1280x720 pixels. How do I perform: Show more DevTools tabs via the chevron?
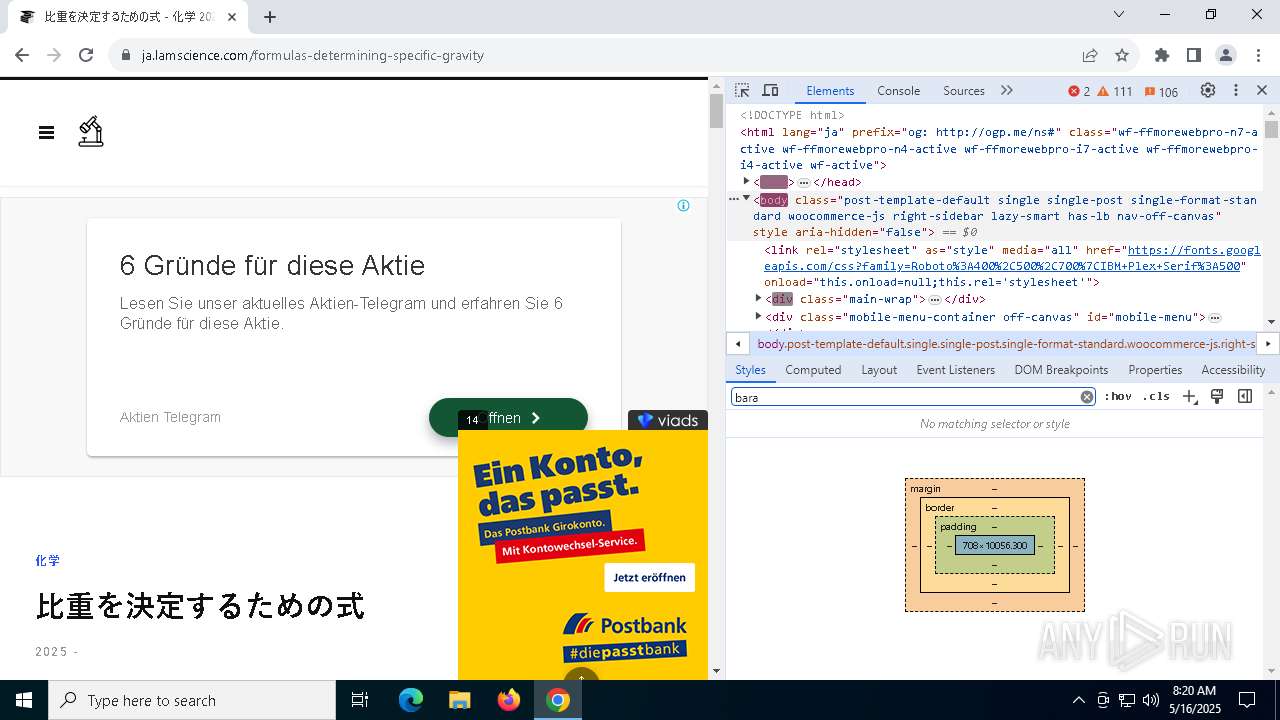(1007, 90)
